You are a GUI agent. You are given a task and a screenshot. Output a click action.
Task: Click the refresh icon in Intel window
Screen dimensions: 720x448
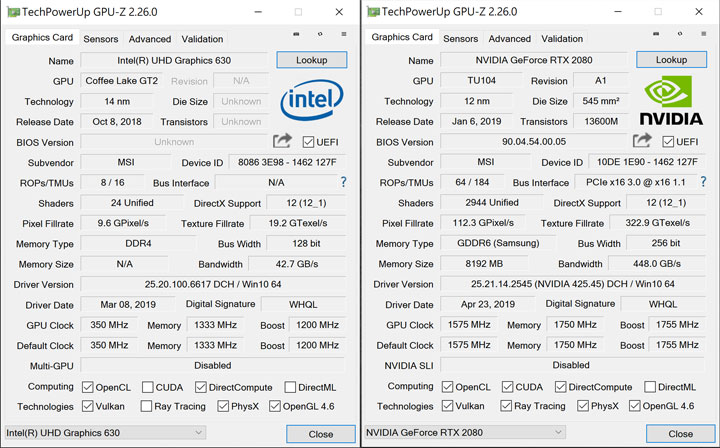320,34
